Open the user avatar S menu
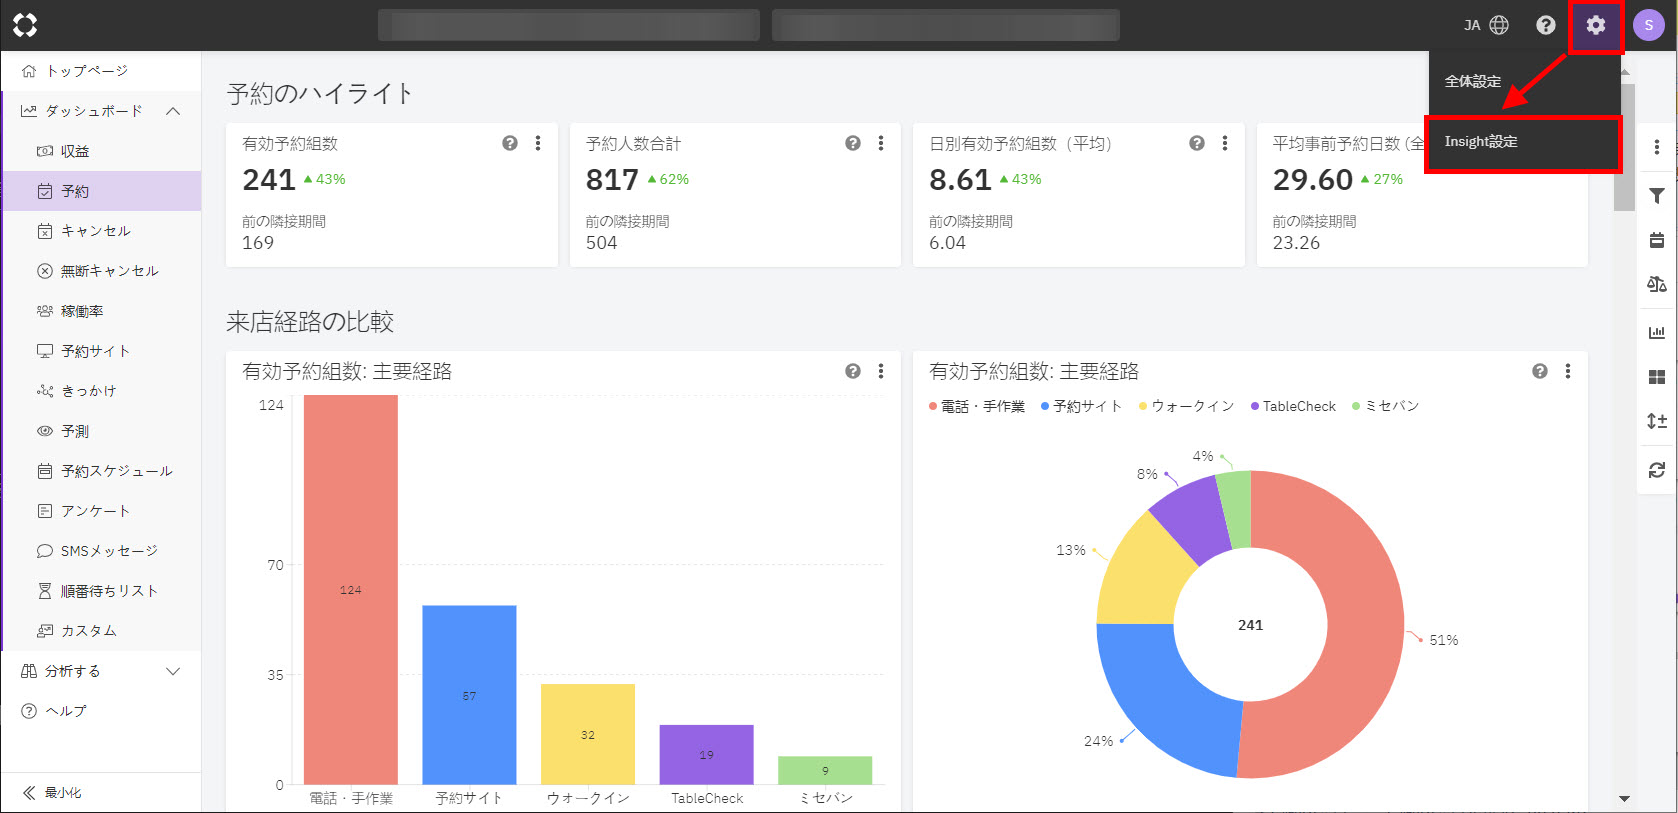The height and width of the screenshot is (813, 1678). pyautogui.click(x=1648, y=25)
